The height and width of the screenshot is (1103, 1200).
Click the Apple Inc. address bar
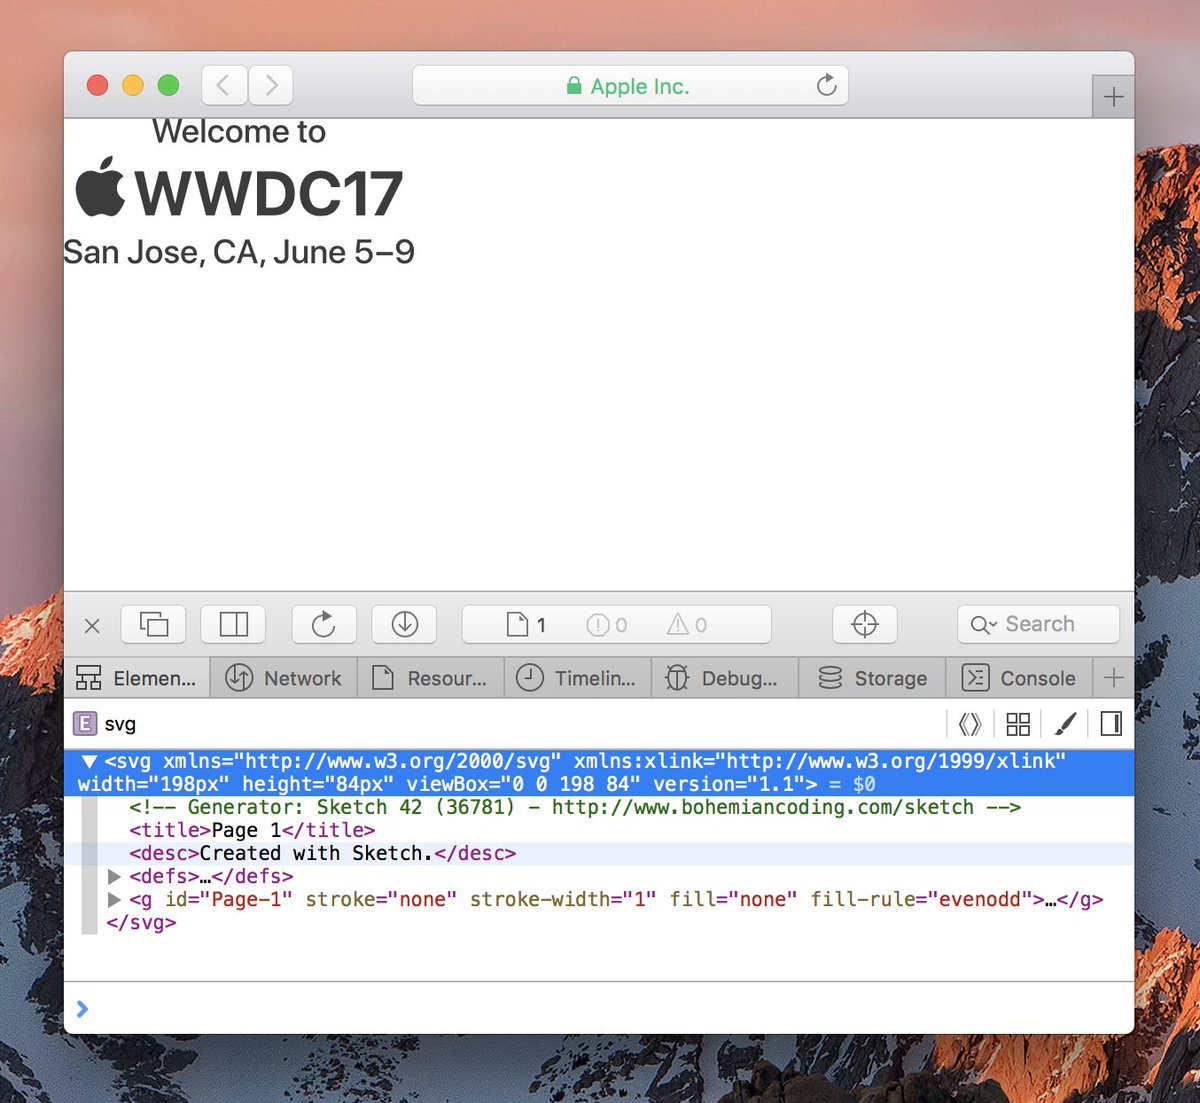coord(630,86)
